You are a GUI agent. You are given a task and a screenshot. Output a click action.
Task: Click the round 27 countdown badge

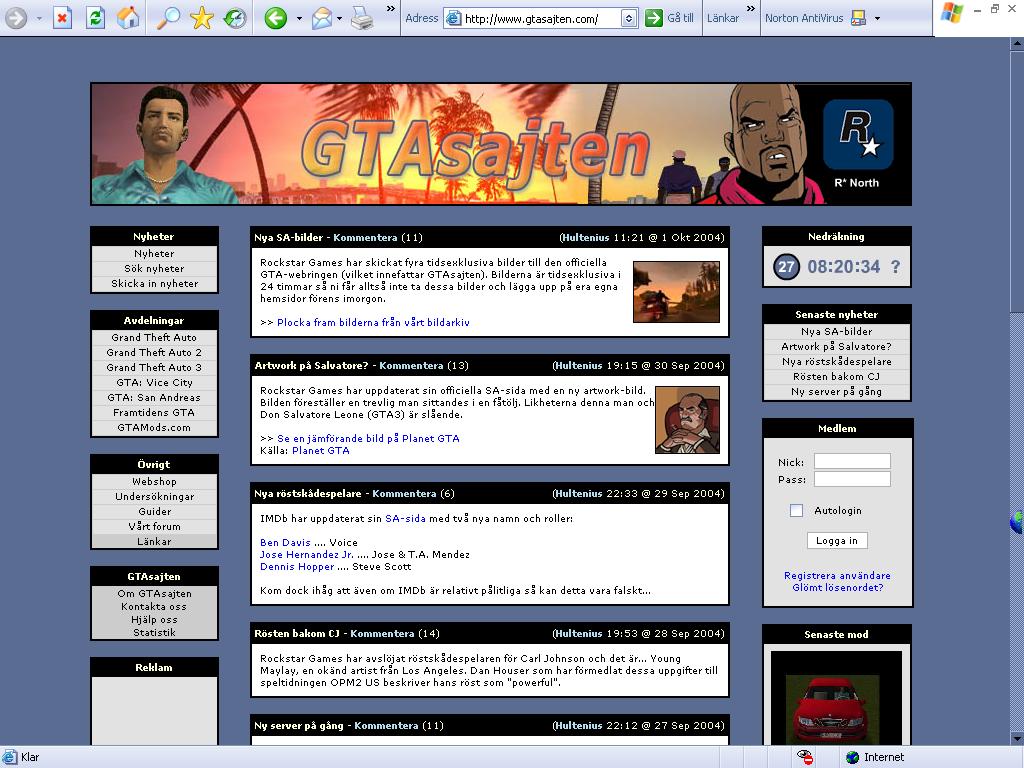click(786, 266)
